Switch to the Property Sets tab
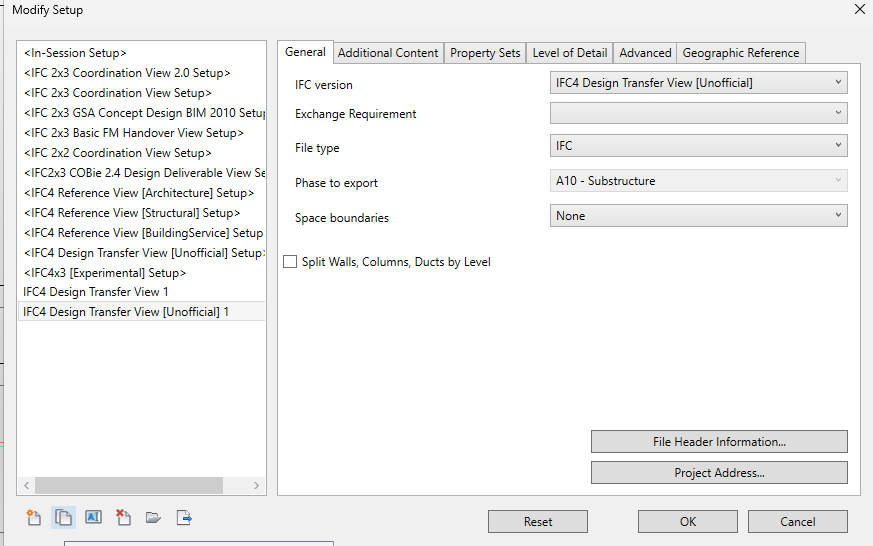This screenshot has width=873, height=546. 485,53
